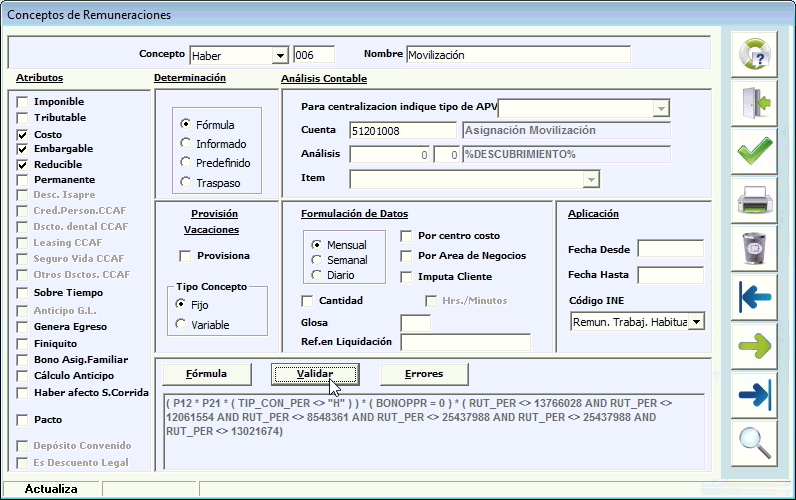The image size is (796, 500).
Task: Jump to last record with blue arrow icon
Action: (x=755, y=392)
